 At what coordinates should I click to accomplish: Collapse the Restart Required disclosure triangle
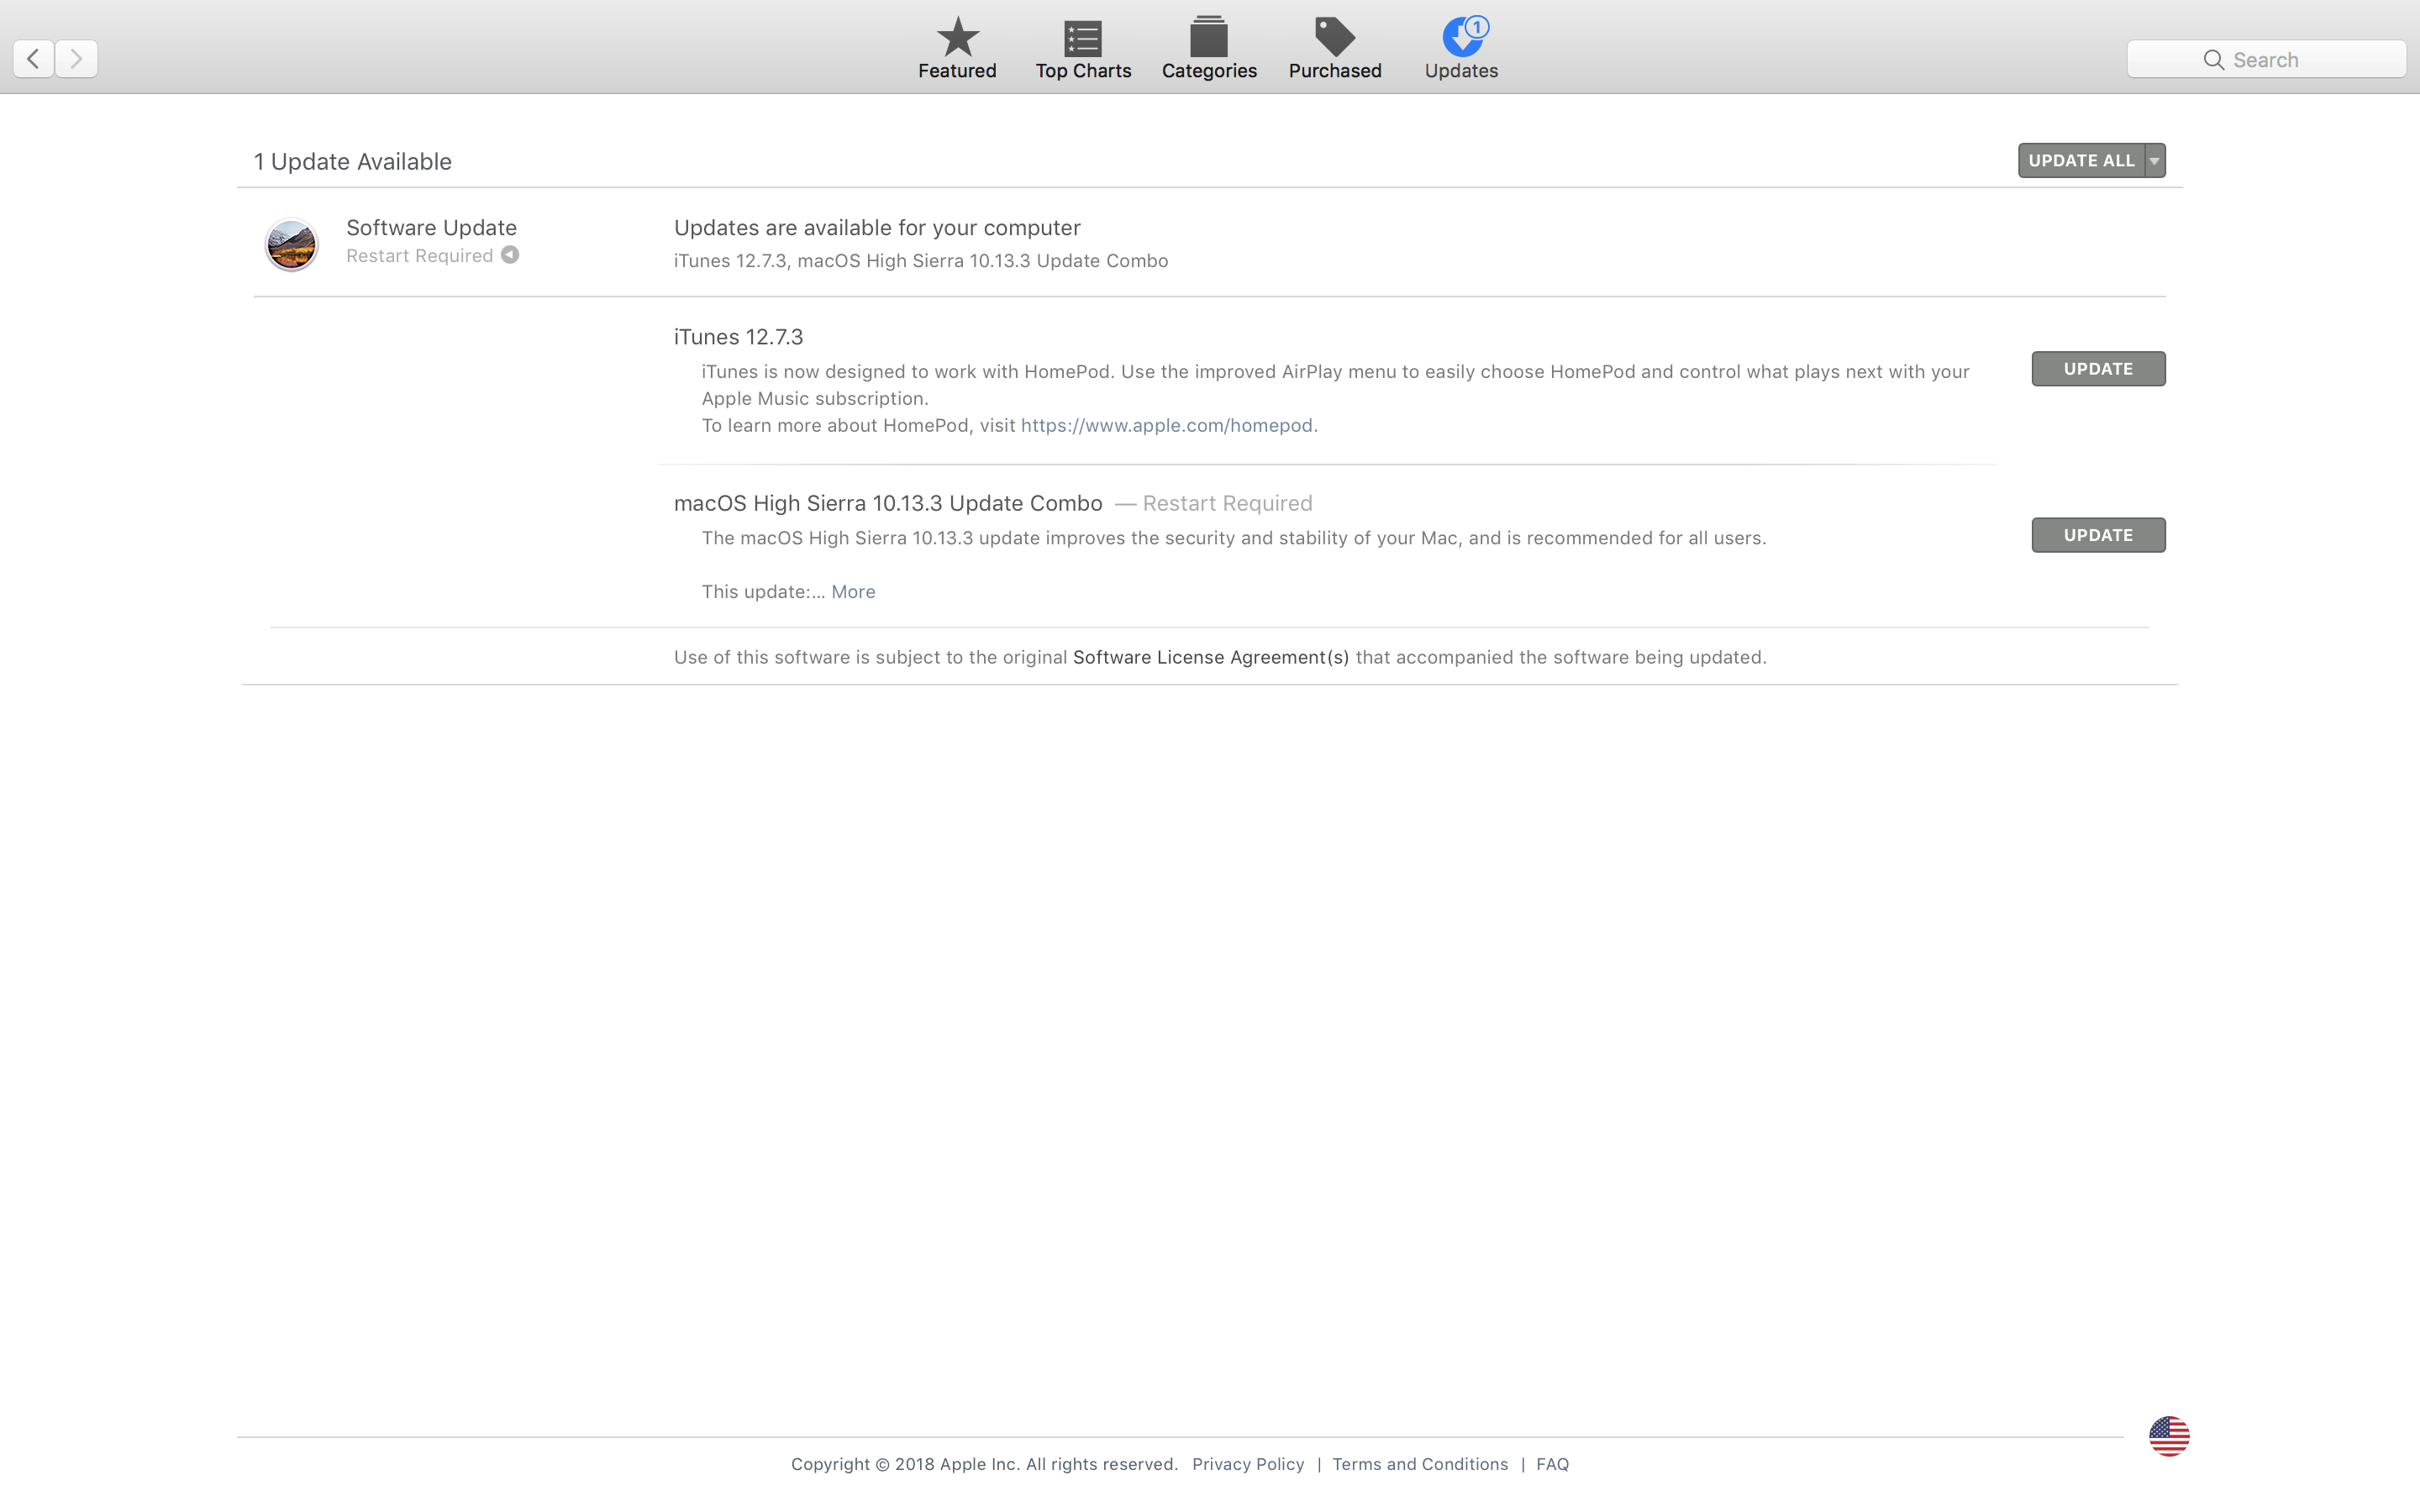tap(510, 255)
